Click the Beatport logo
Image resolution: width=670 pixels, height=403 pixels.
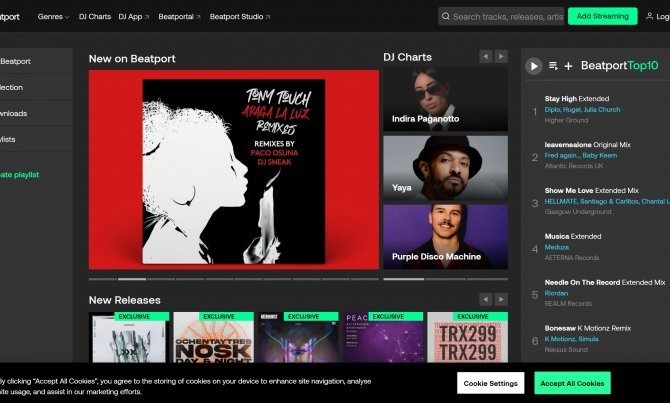10,17
